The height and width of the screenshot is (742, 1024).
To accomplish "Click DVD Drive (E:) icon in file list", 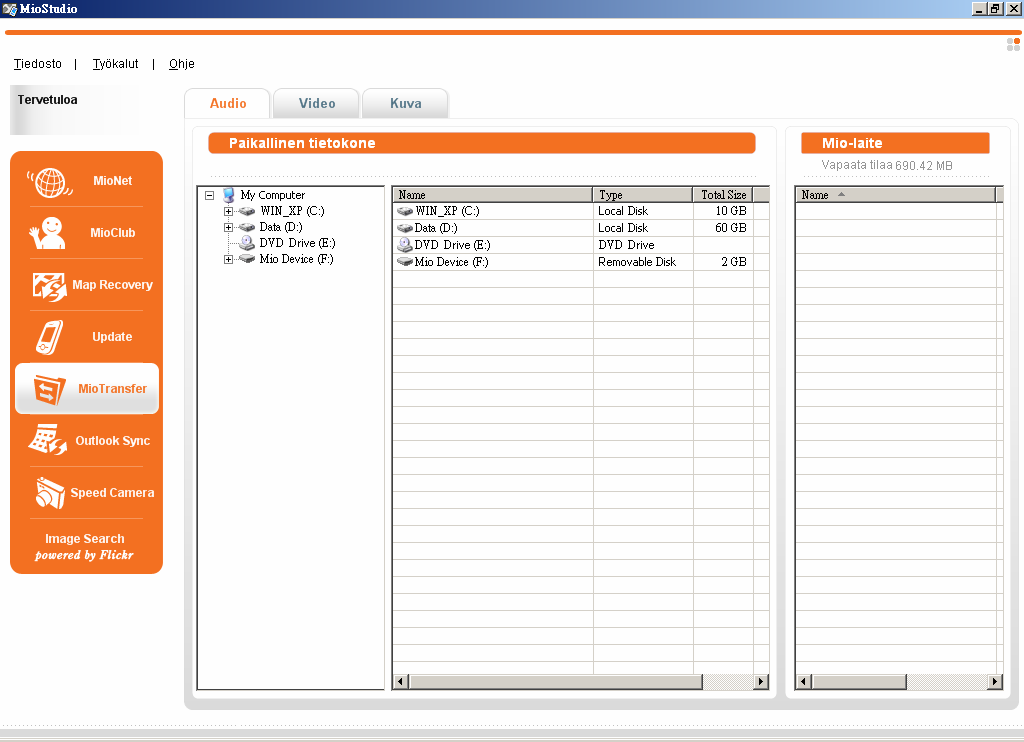I will 405,245.
